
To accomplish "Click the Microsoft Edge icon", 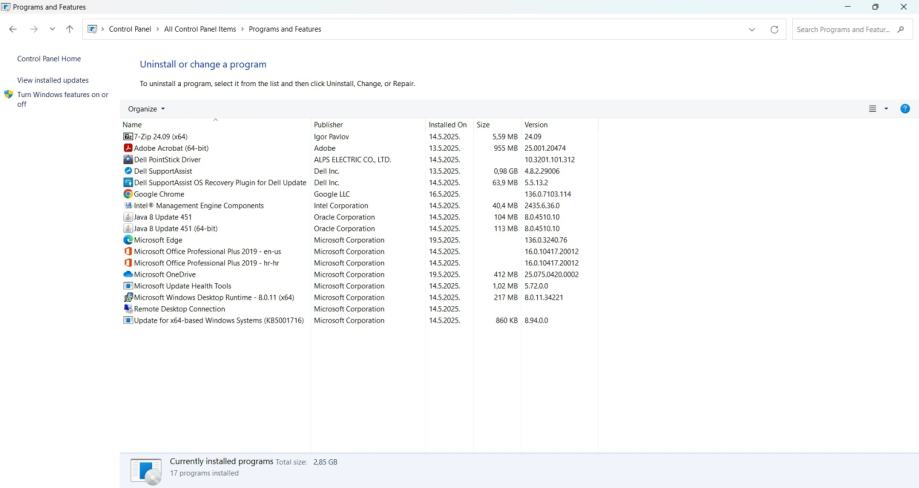I will (128, 240).
